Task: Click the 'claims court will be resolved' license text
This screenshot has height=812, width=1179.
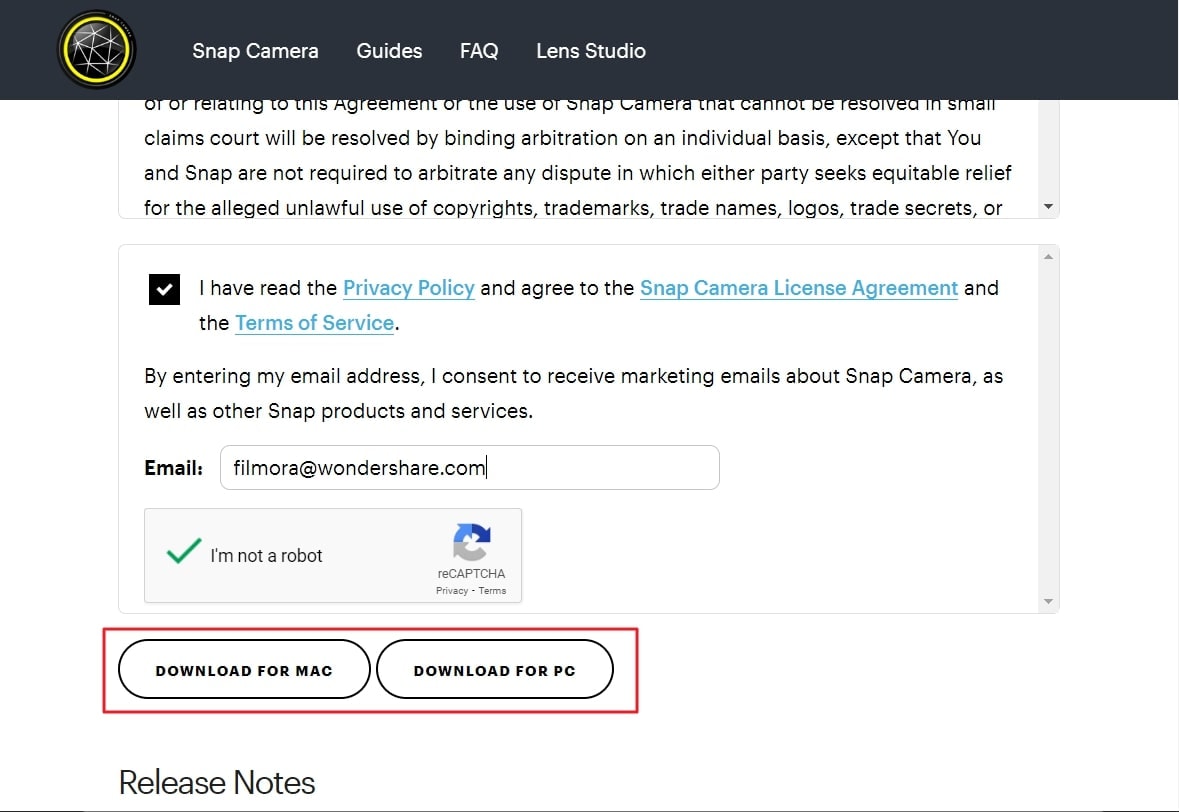Action: 562,138
